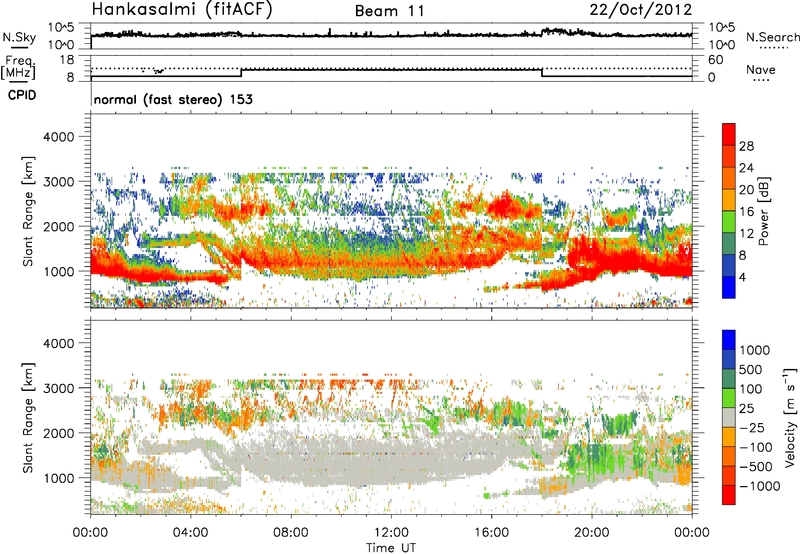Click the Power [dB] colorbar label
The image size is (800, 554).
pyautogui.click(x=764, y=211)
